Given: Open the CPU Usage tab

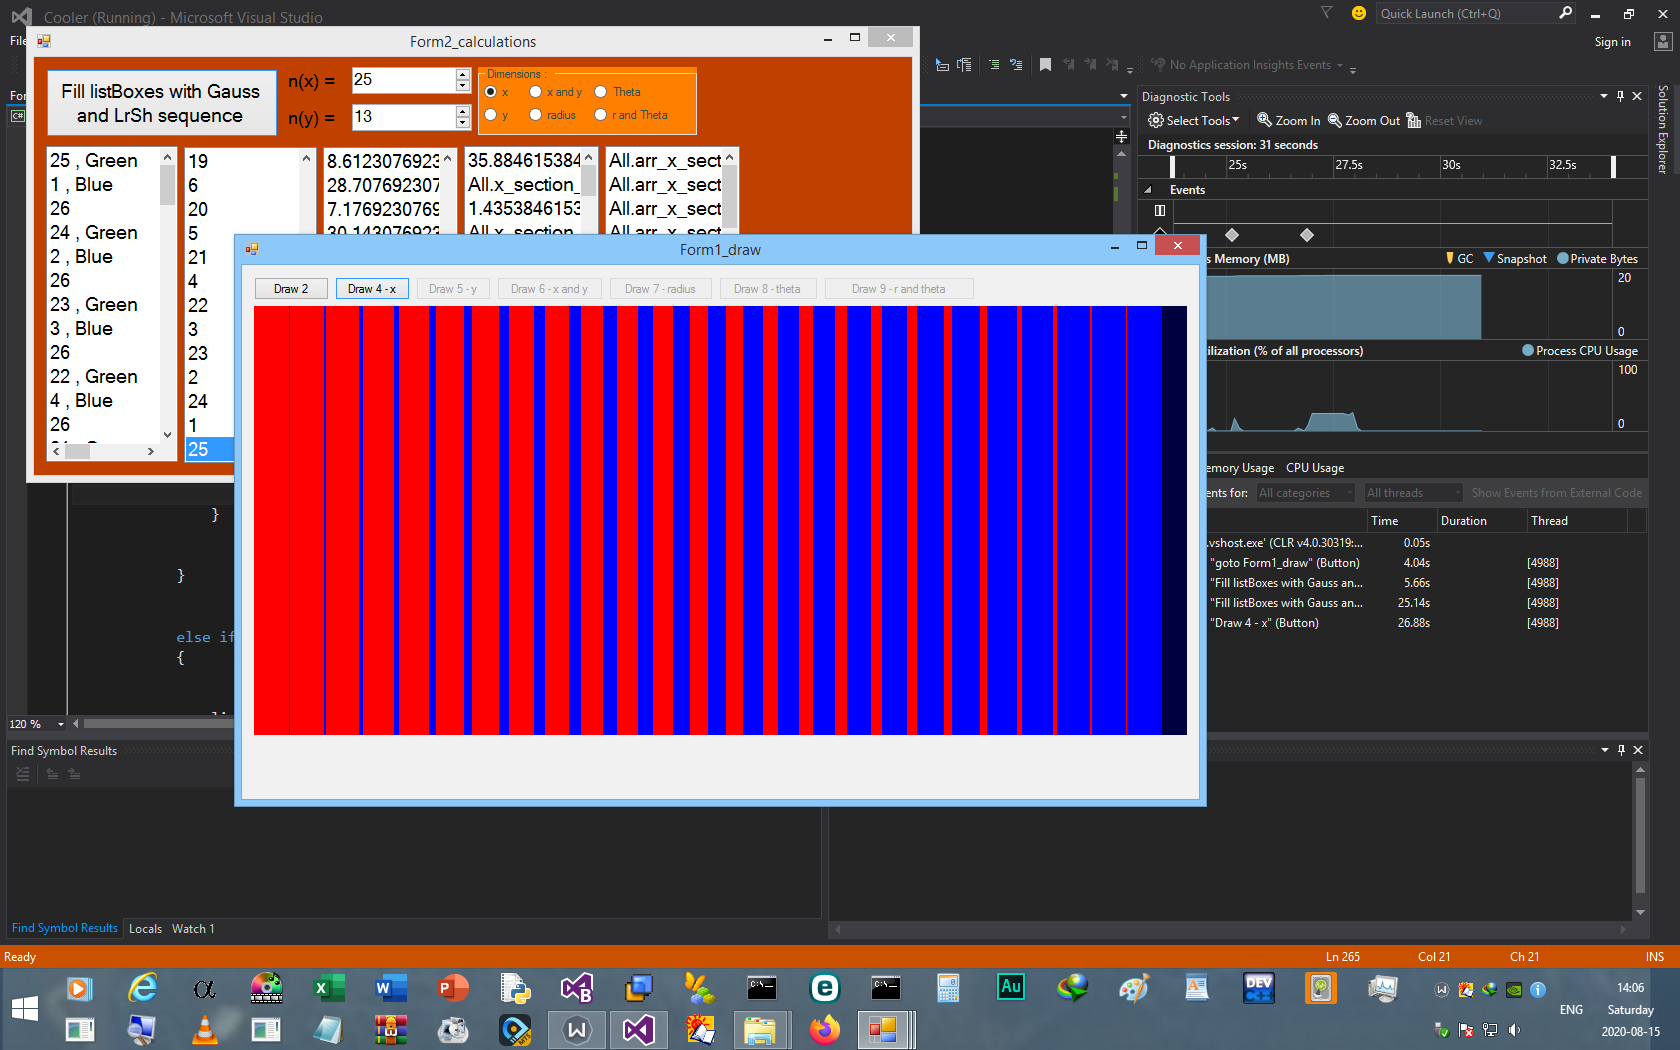Looking at the screenshot, I should tap(1315, 468).
